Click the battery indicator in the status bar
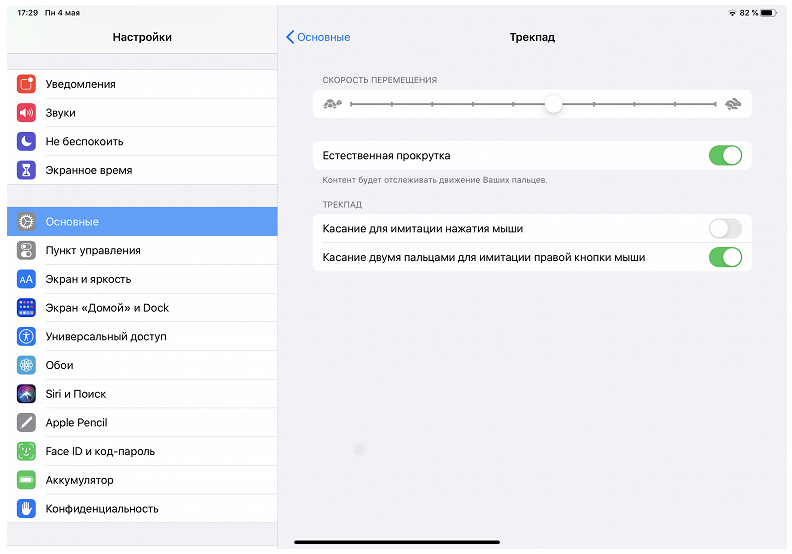The height and width of the screenshot is (554, 792). 768,13
